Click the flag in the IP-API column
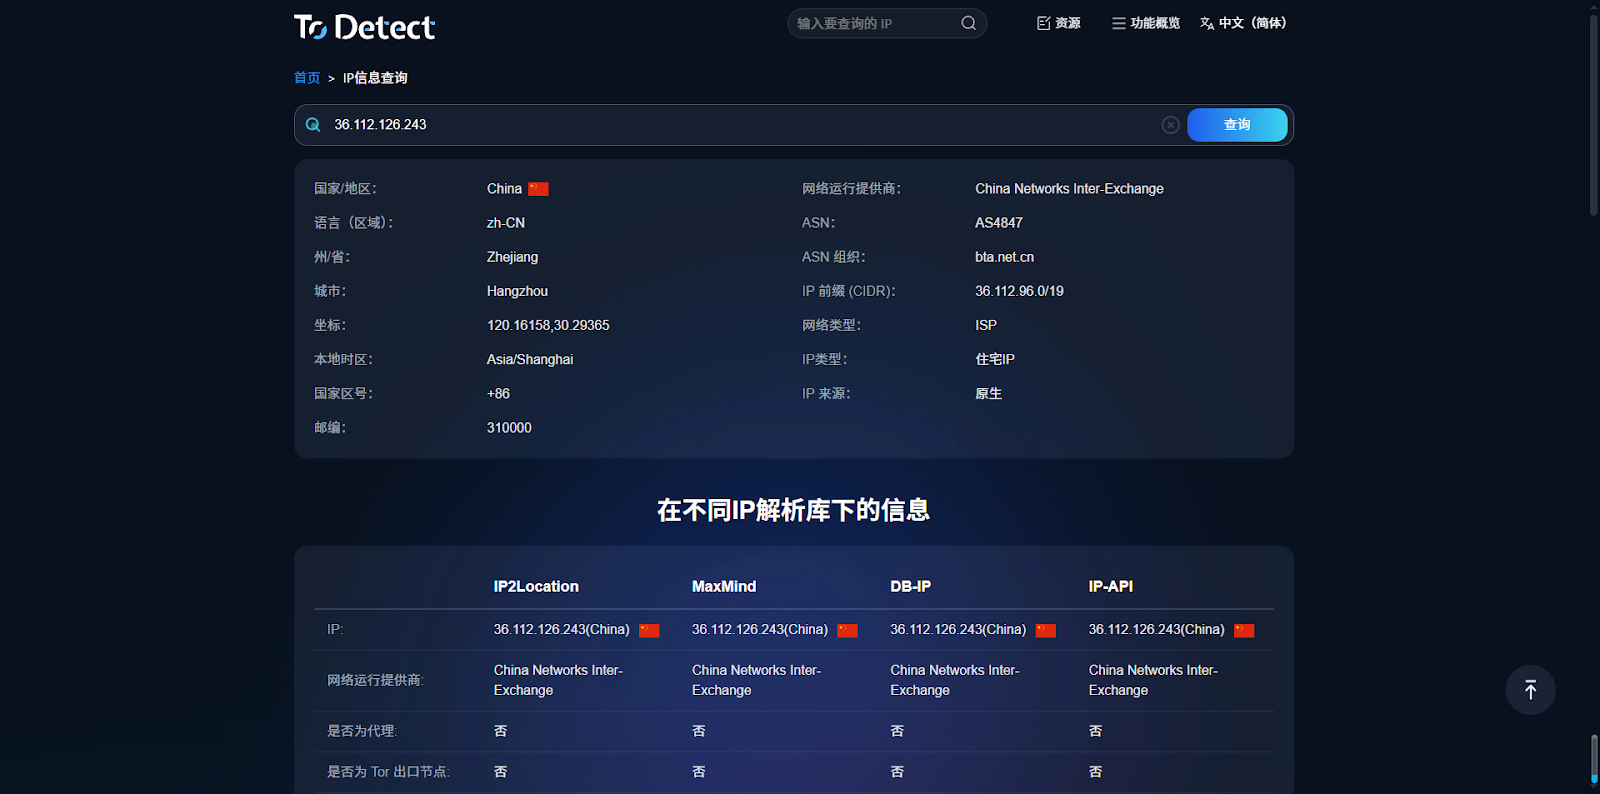The image size is (1600, 794). [1244, 630]
